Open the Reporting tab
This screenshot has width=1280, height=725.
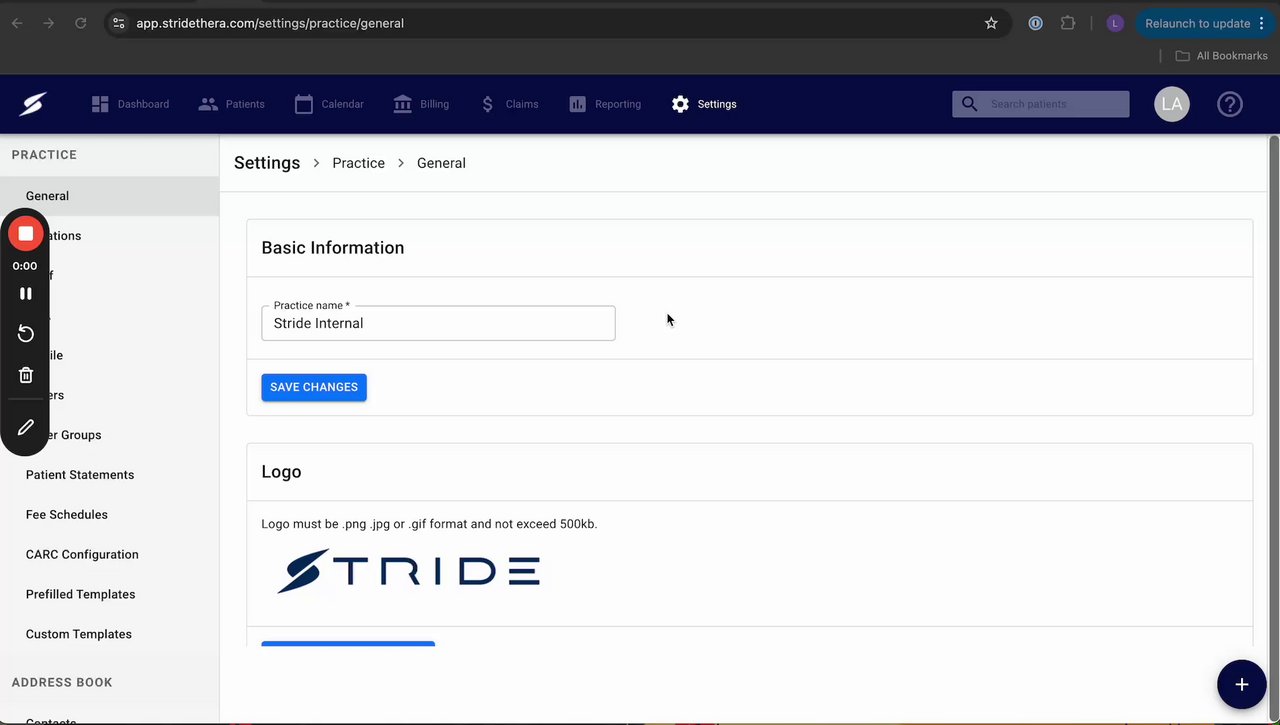click(x=605, y=104)
